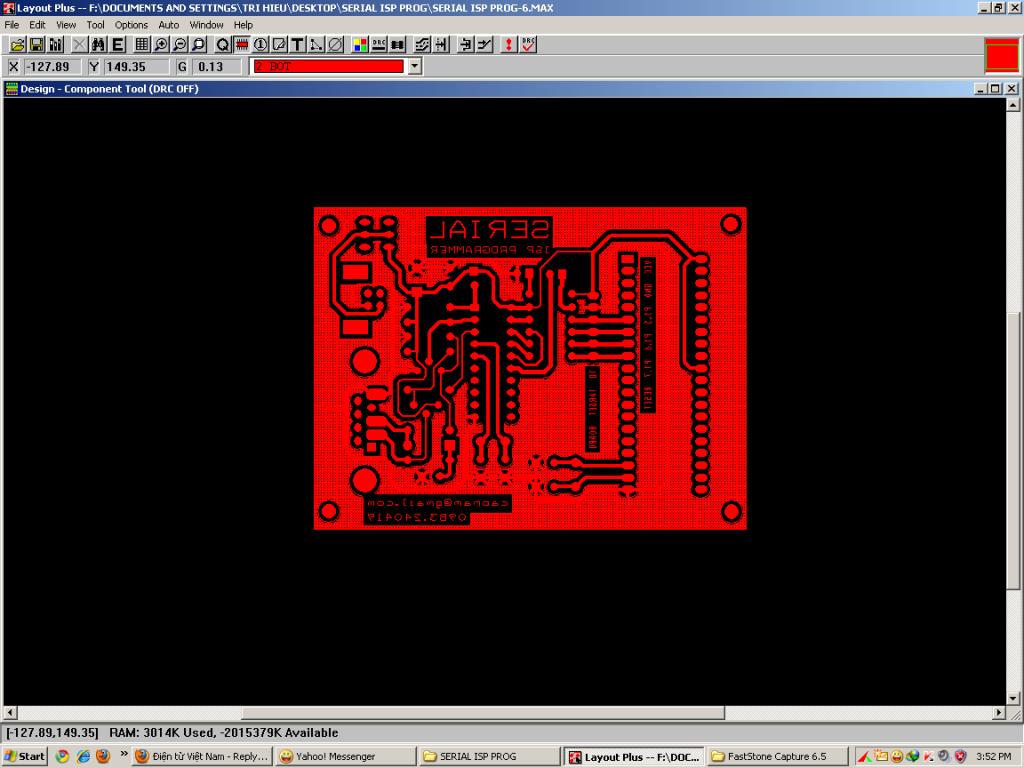Click the Y coordinate field 149.35
This screenshot has width=1024, height=768.
click(x=136, y=67)
